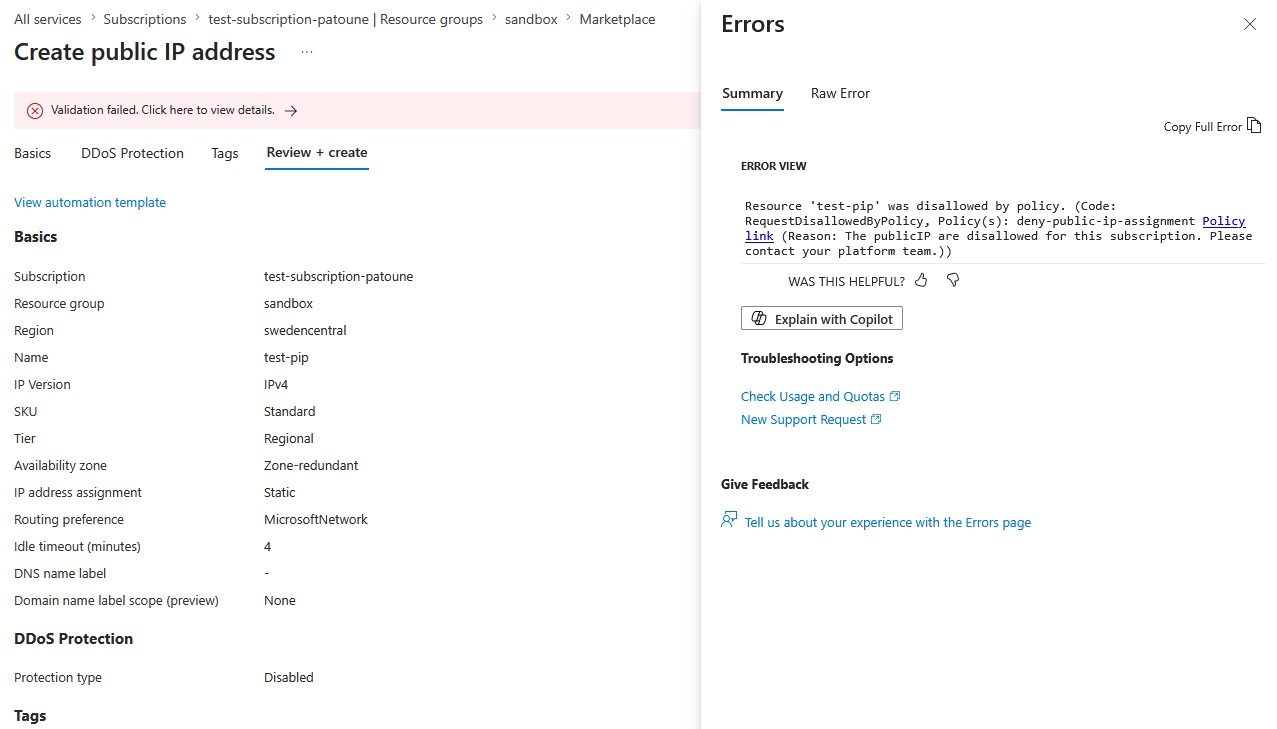Screen dimensions: 1277x729
Task: Click the Idle timeout value 4
Action: click(x=268, y=546)
